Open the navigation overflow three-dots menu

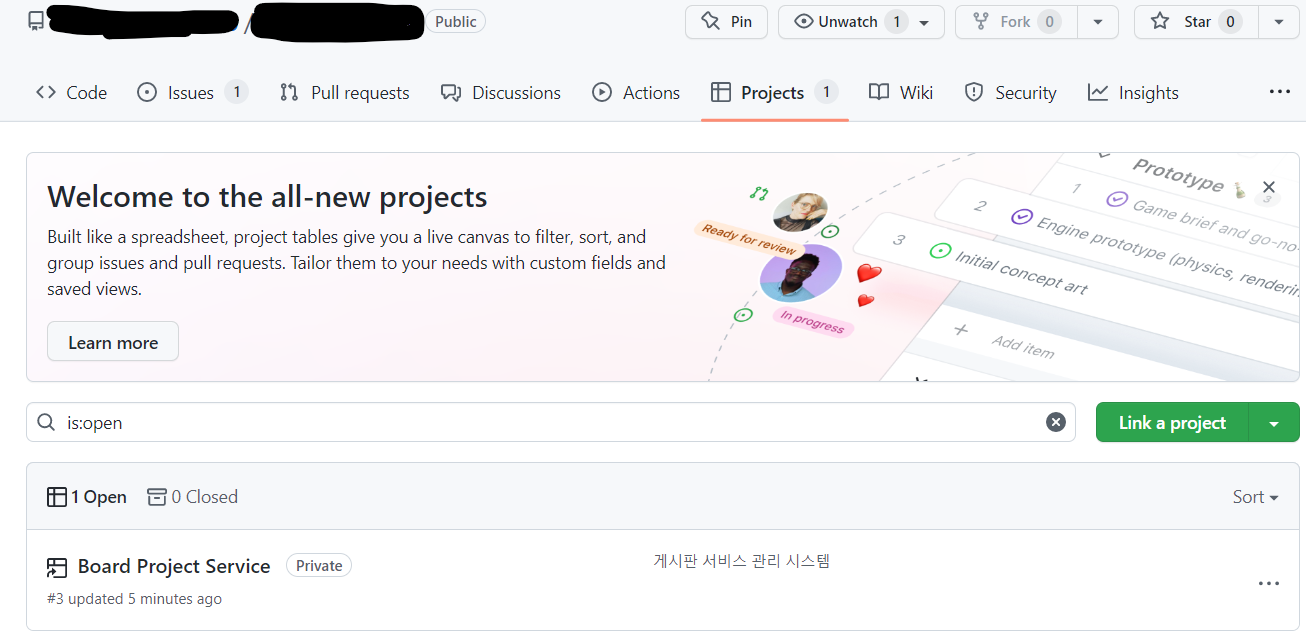pyautogui.click(x=1280, y=92)
